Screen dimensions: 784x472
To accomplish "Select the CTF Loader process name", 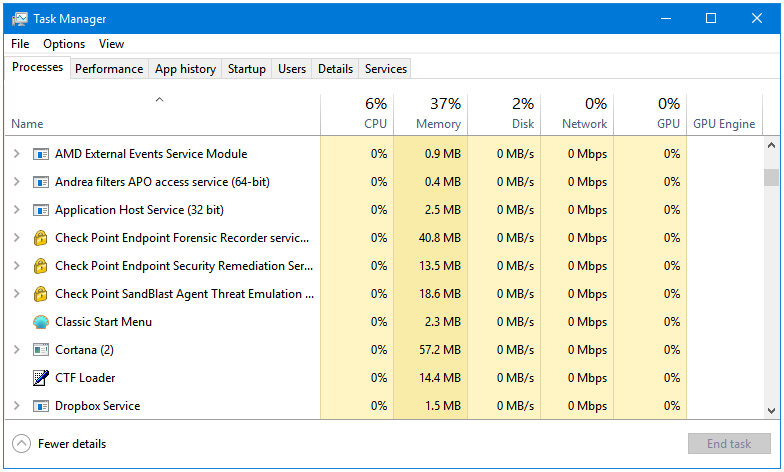I will 85,378.
